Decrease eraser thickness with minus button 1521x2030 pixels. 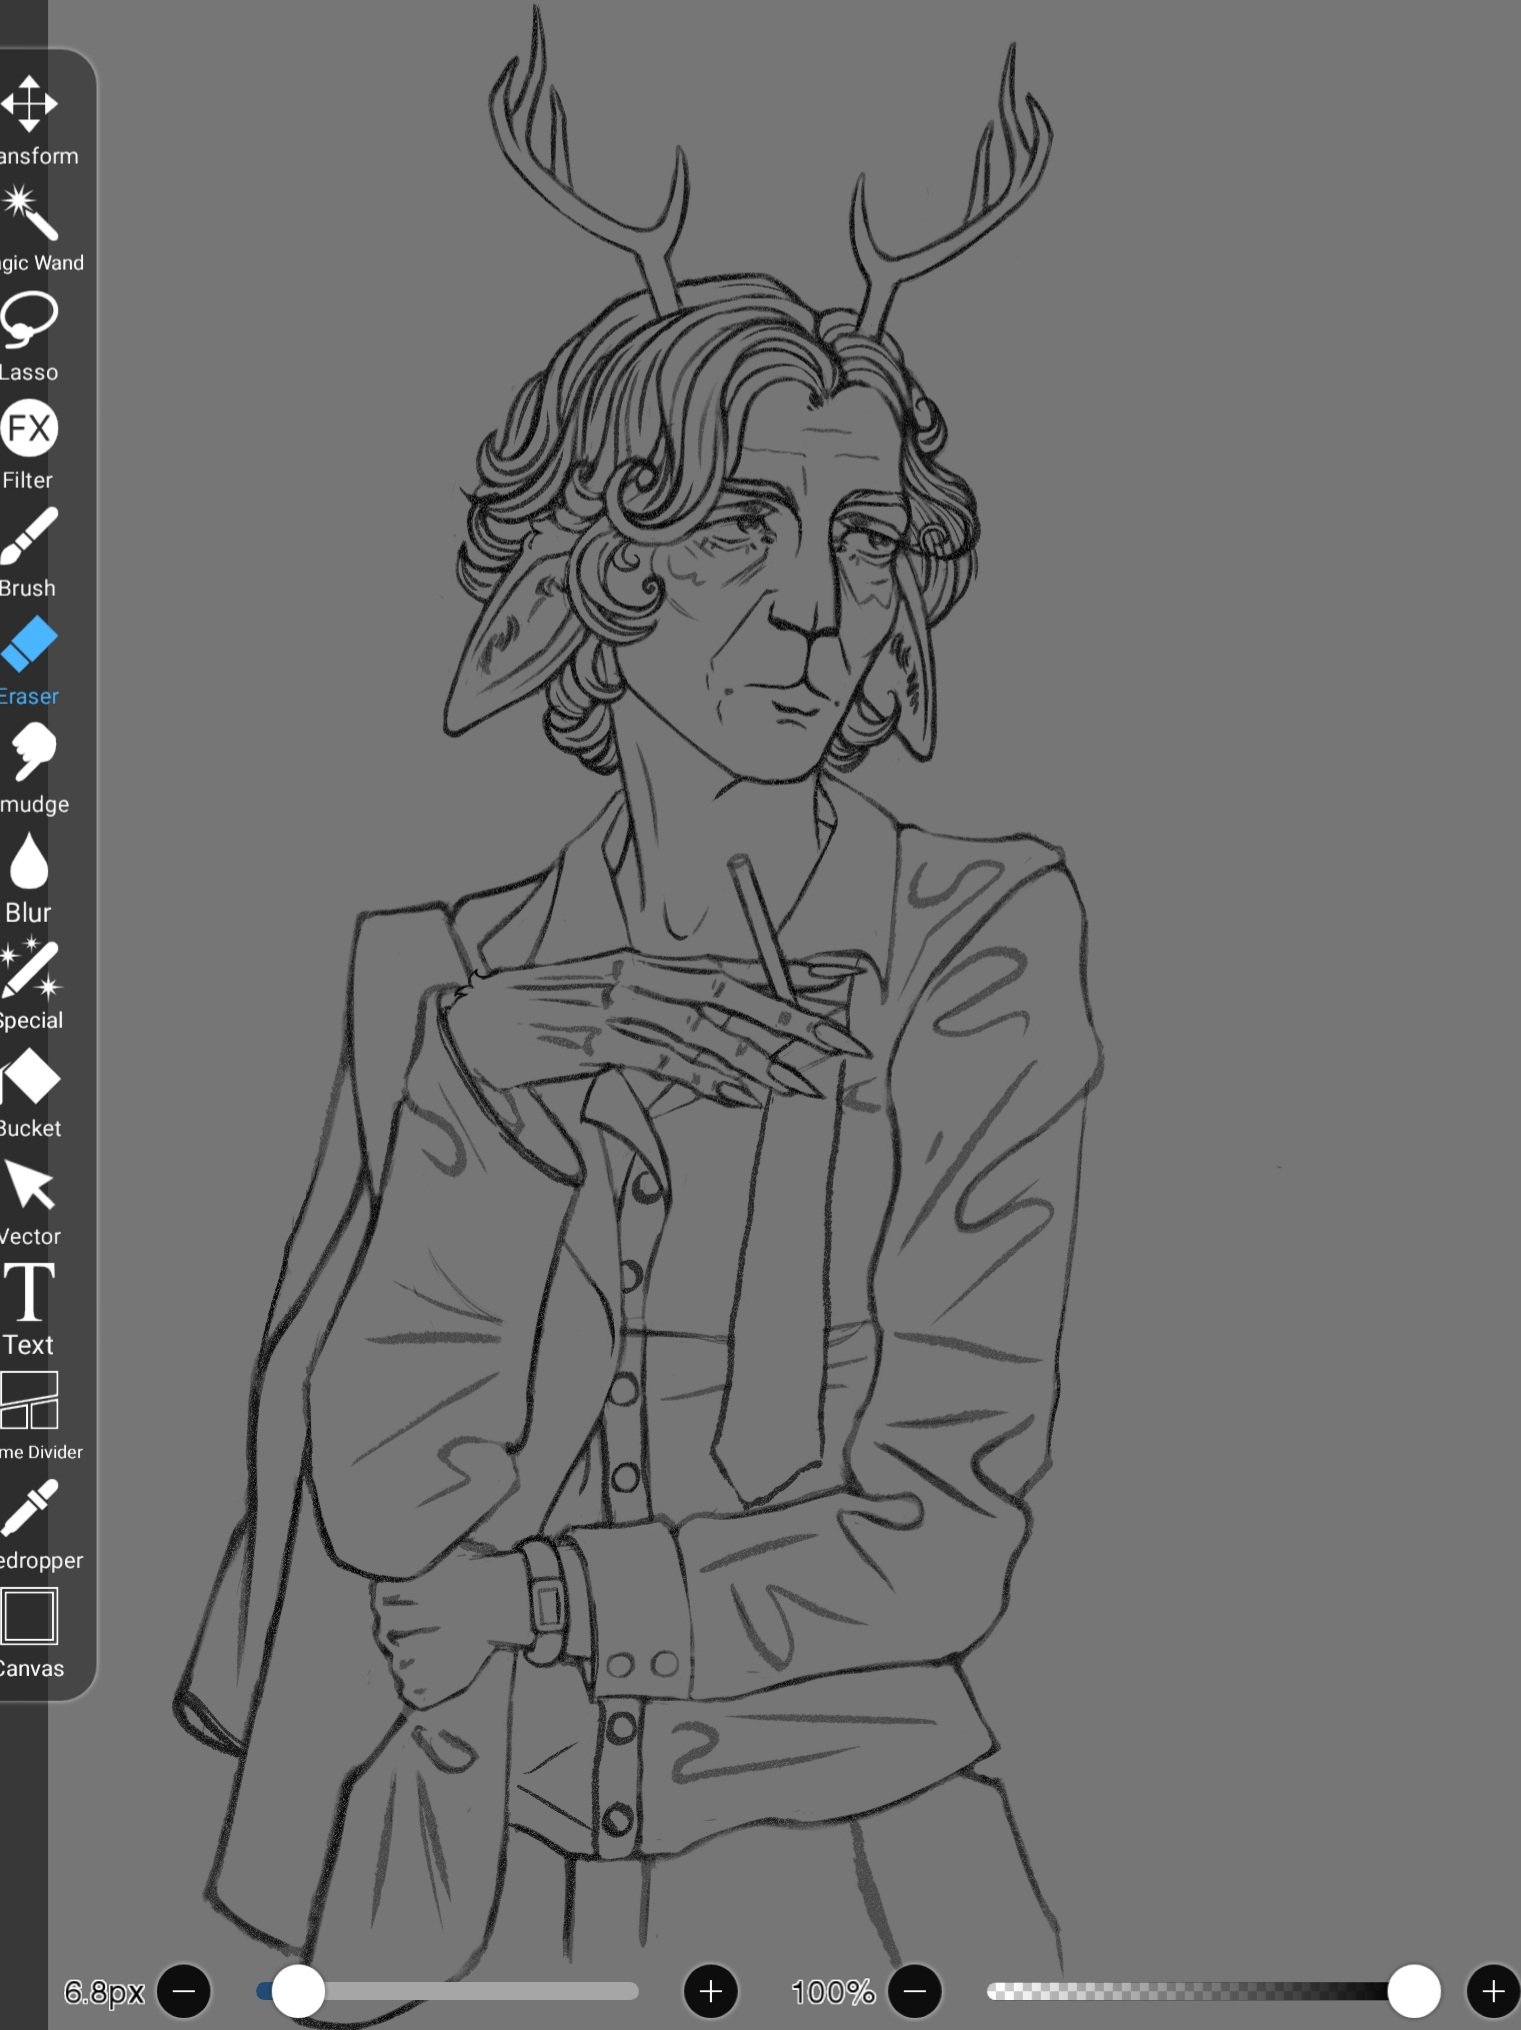click(184, 1991)
